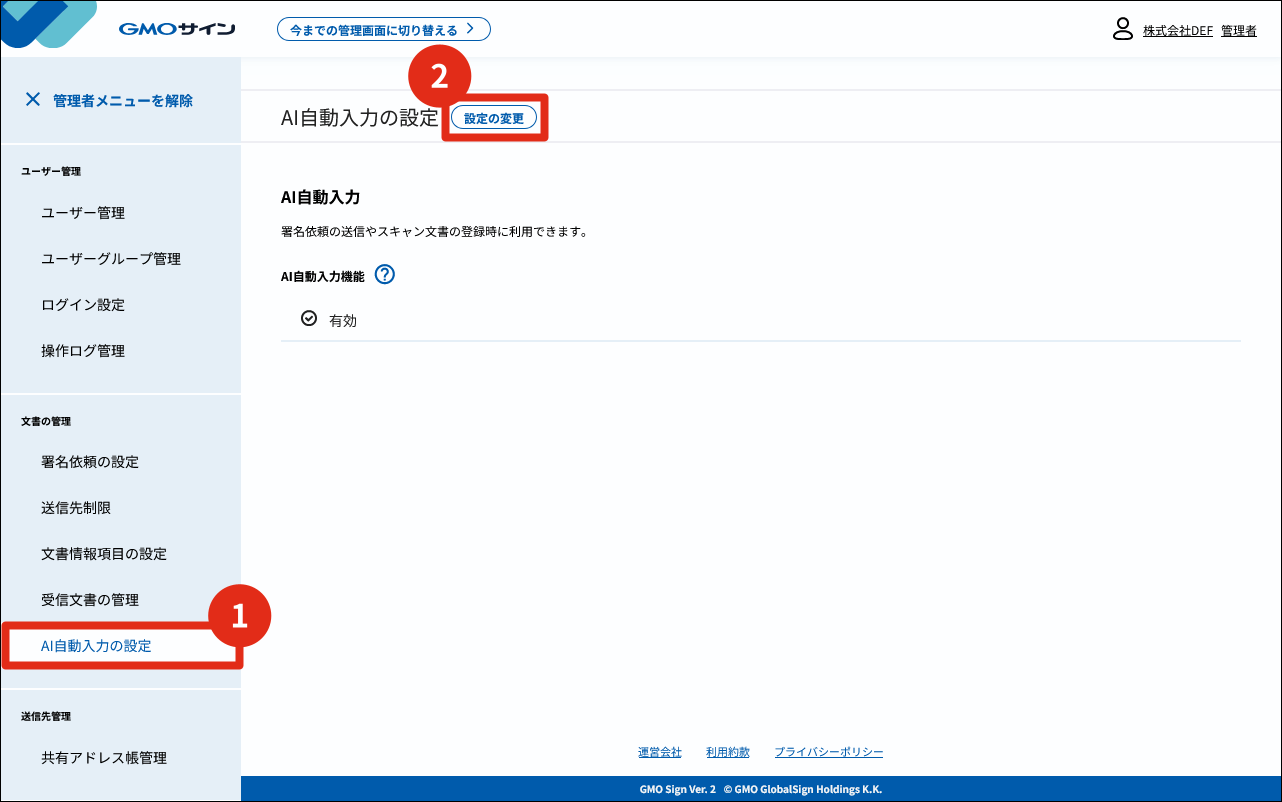This screenshot has width=1282, height=802.
Task: Click the 運営会社 footer link
Action: point(660,752)
